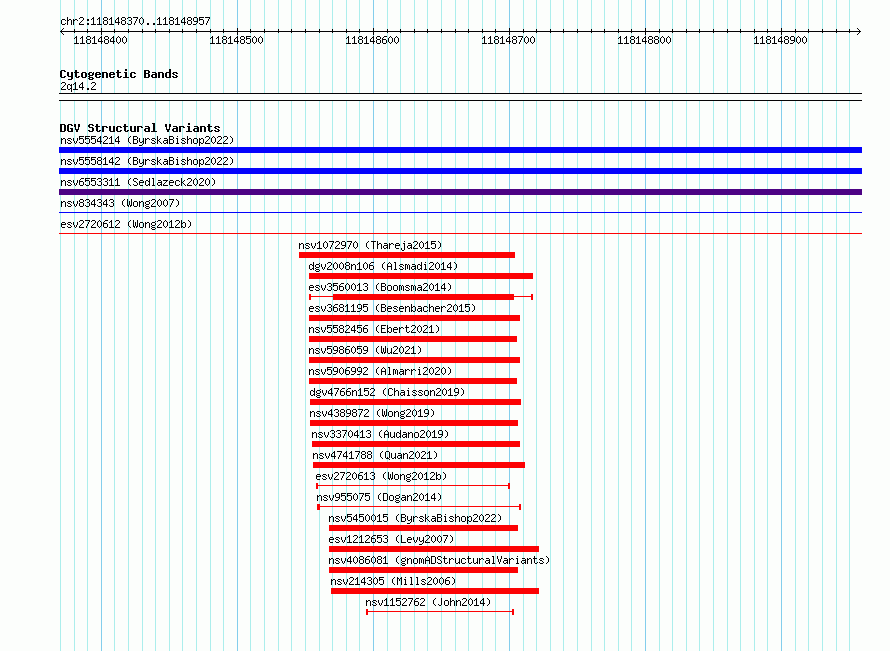Click the thin red interval under esv2720613
Screen dimensions: 890x651
413,486
